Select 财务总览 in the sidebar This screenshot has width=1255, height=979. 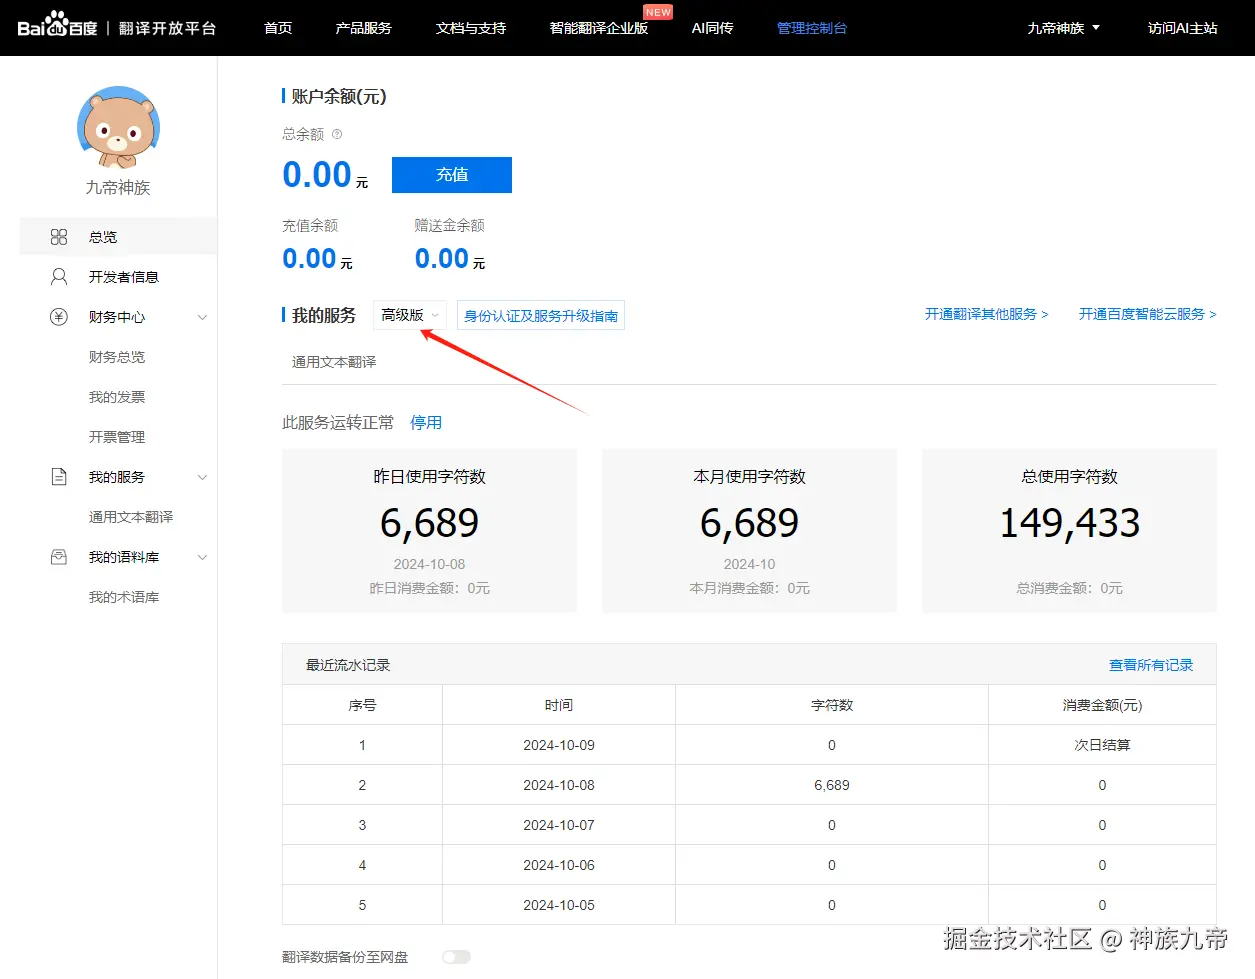point(117,357)
